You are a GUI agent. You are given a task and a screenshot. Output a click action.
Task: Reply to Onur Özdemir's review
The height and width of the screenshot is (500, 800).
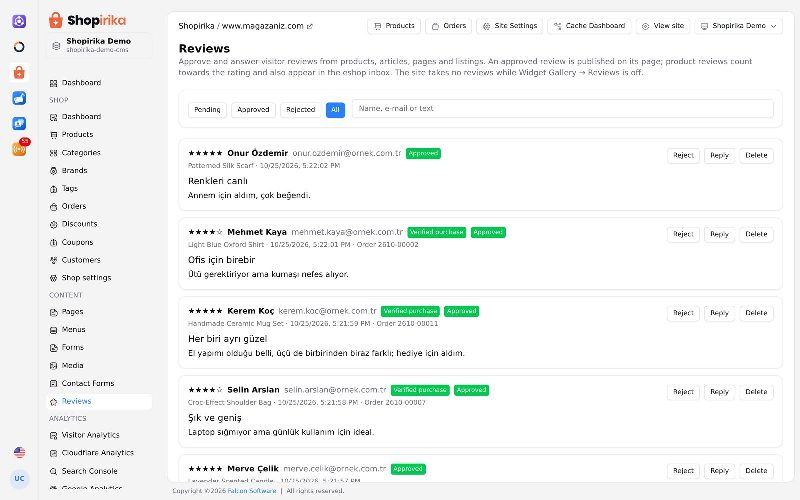[719, 156]
